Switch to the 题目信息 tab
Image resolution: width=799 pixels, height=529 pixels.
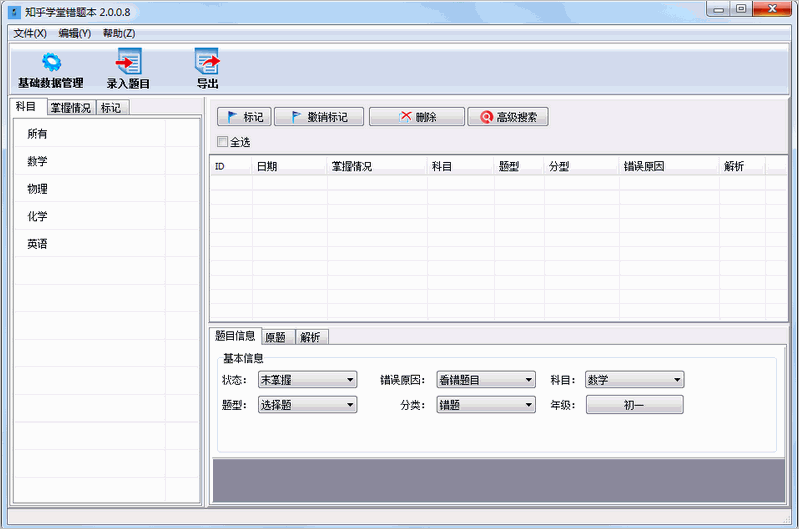pos(235,336)
